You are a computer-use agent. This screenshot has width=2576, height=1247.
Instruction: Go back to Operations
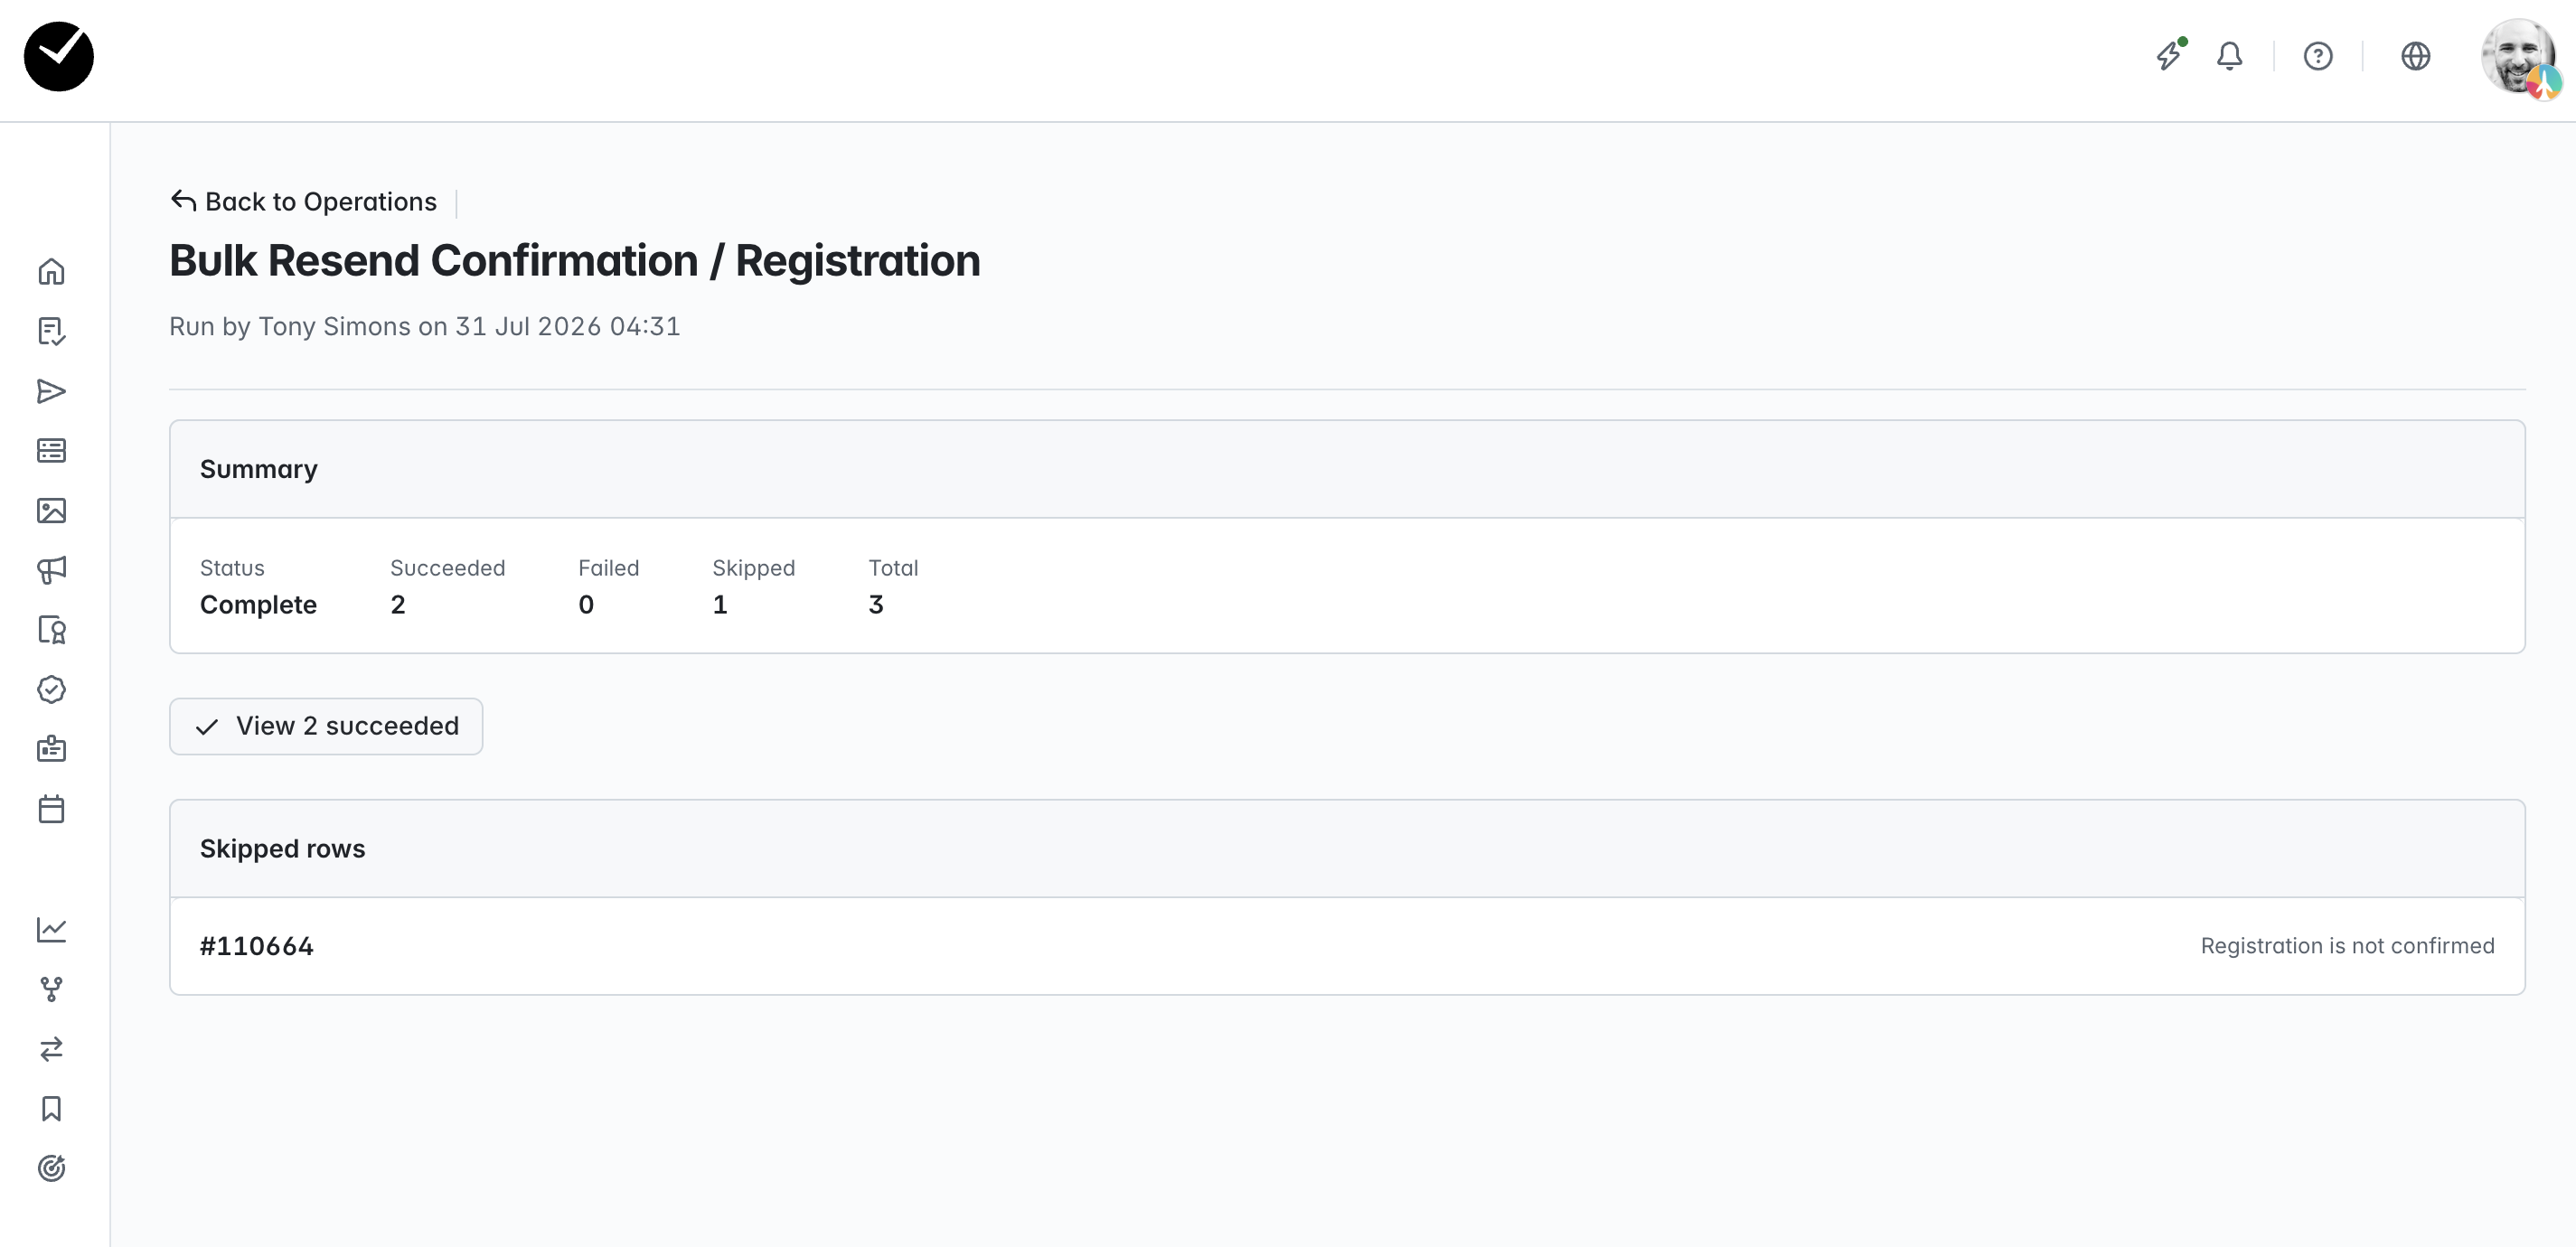[x=303, y=202]
